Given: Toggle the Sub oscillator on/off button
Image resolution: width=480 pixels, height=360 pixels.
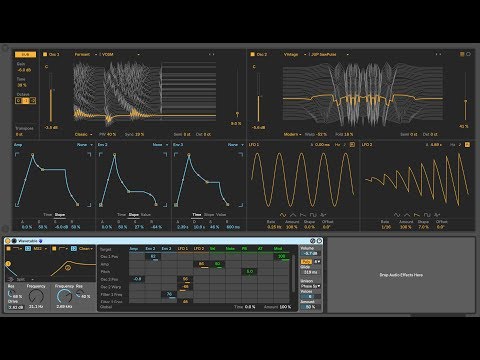Looking at the screenshot, I should pyautogui.click(x=25, y=54).
